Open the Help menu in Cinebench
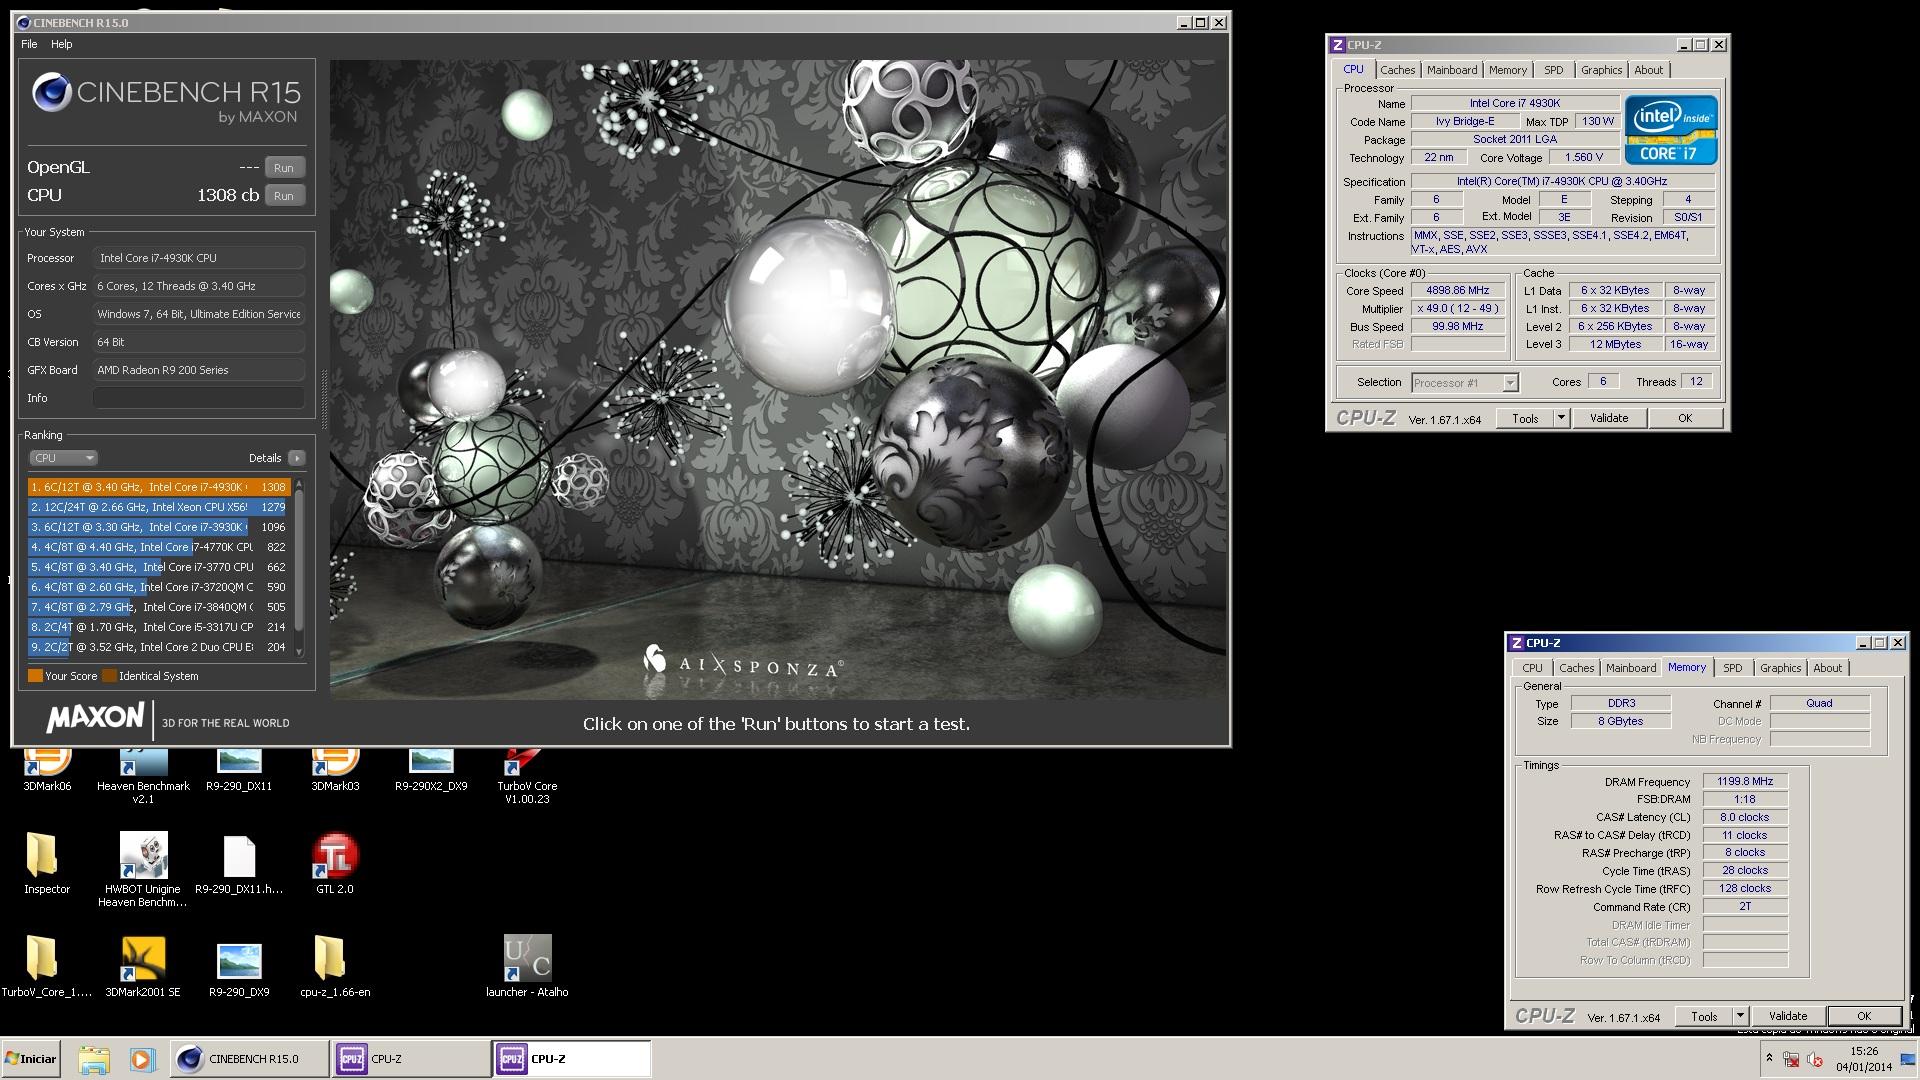This screenshot has width=1920, height=1080. 61,44
